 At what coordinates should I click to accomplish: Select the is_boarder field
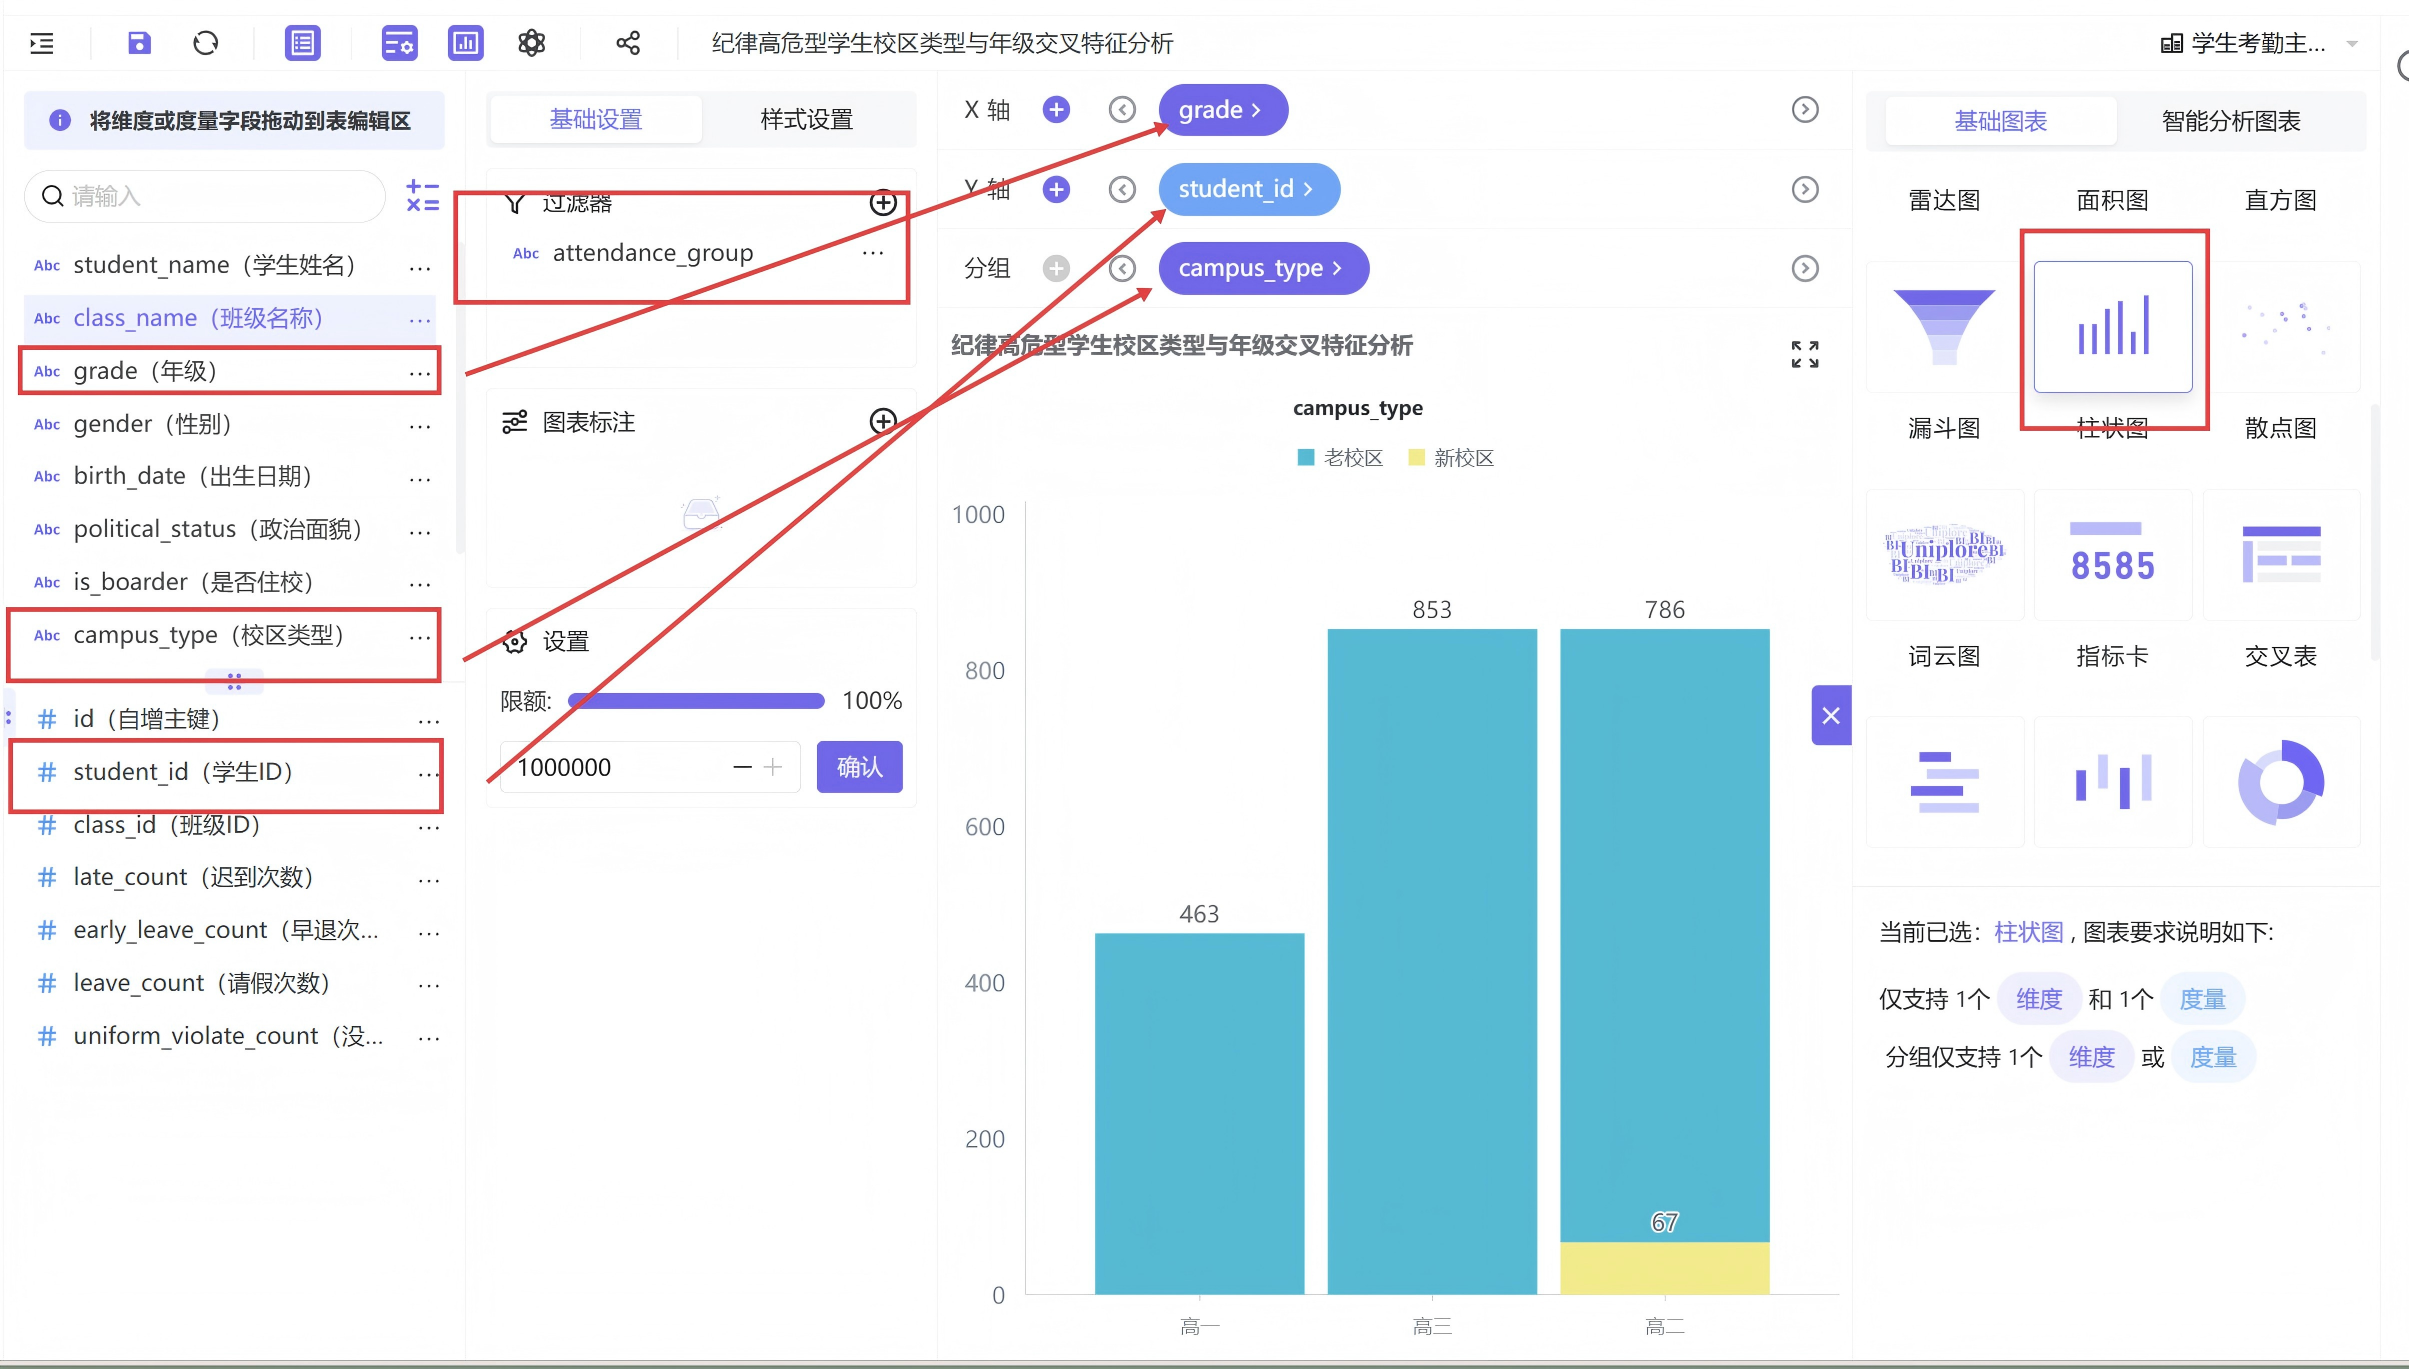230,583
